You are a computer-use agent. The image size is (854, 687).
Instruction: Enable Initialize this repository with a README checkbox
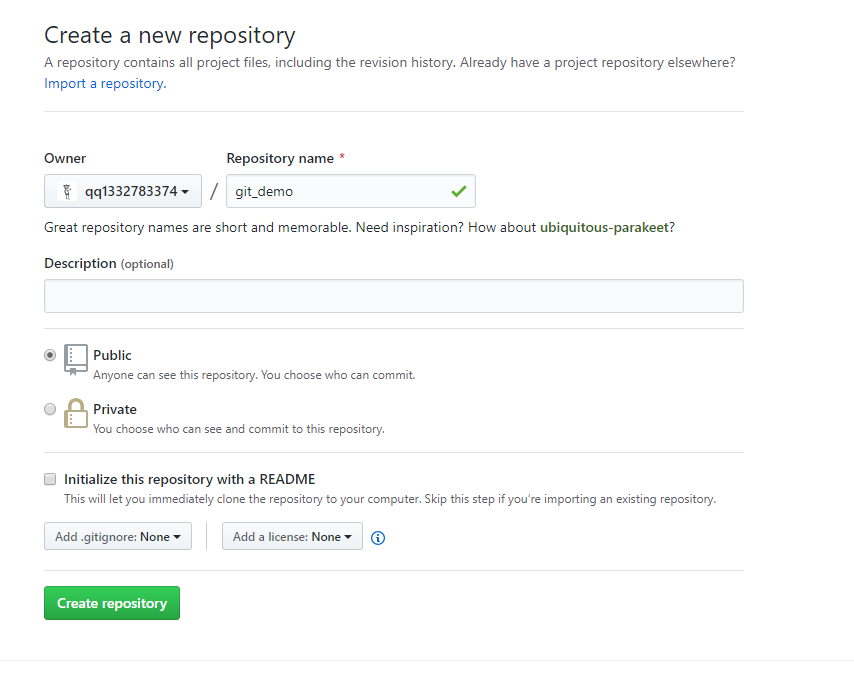click(x=50, y=479)
